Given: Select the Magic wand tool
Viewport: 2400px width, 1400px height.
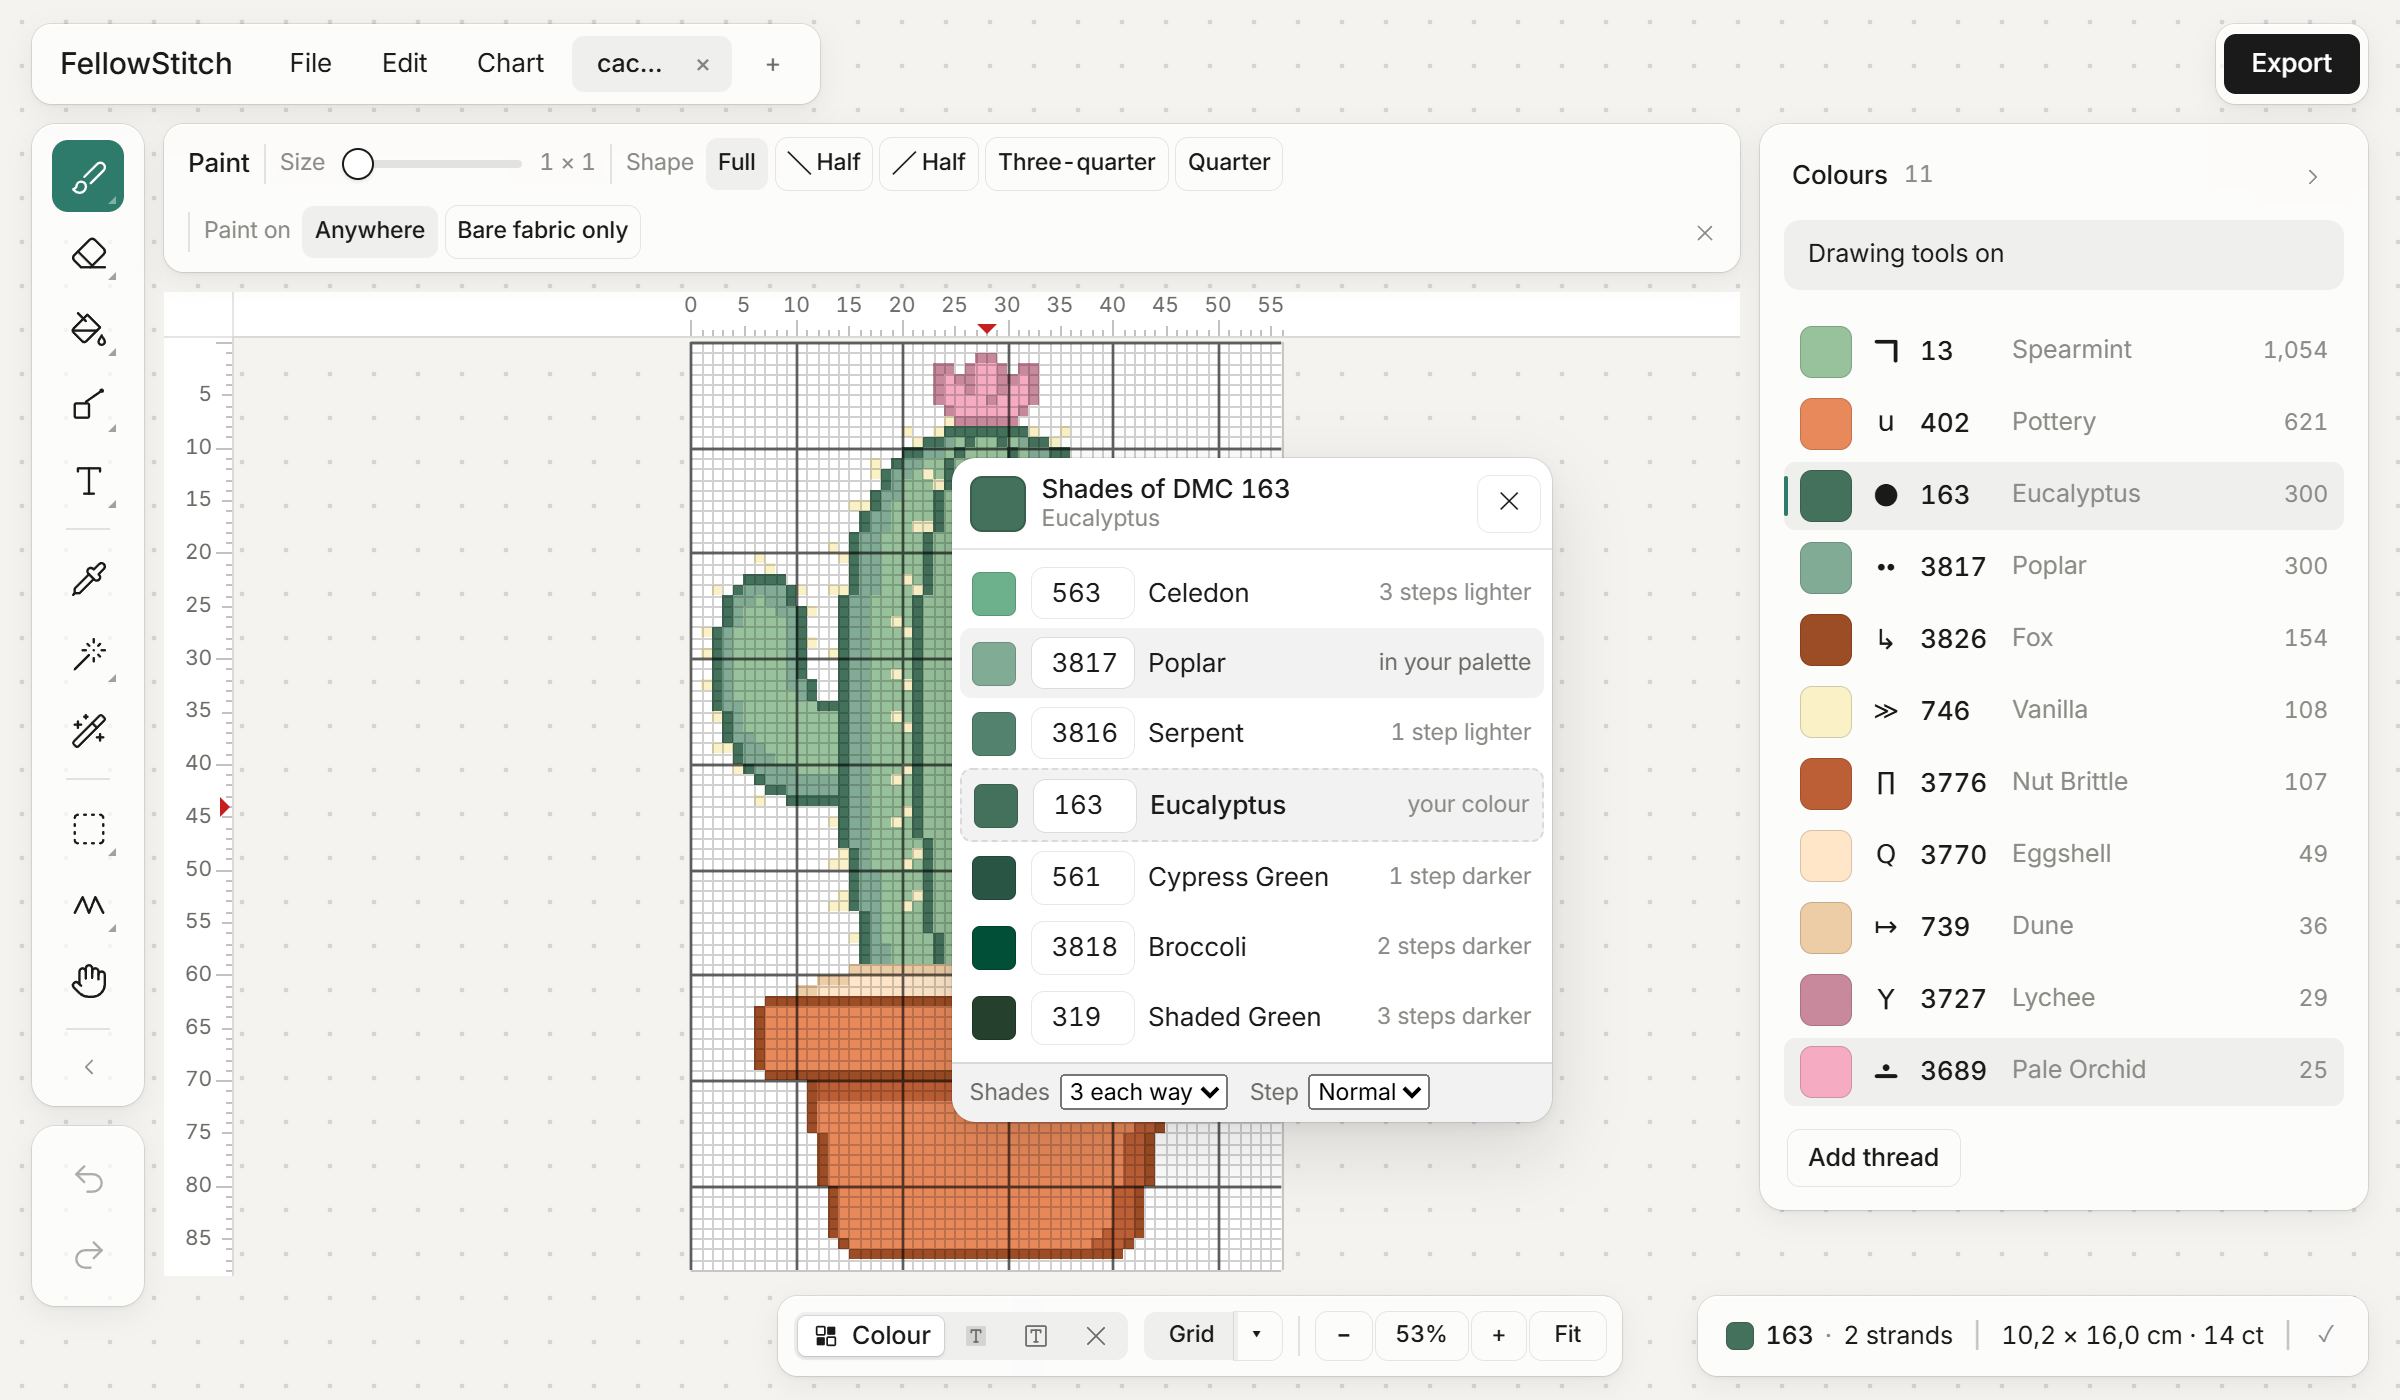Looking at the screenshot, I should click(x=88, y=655).
